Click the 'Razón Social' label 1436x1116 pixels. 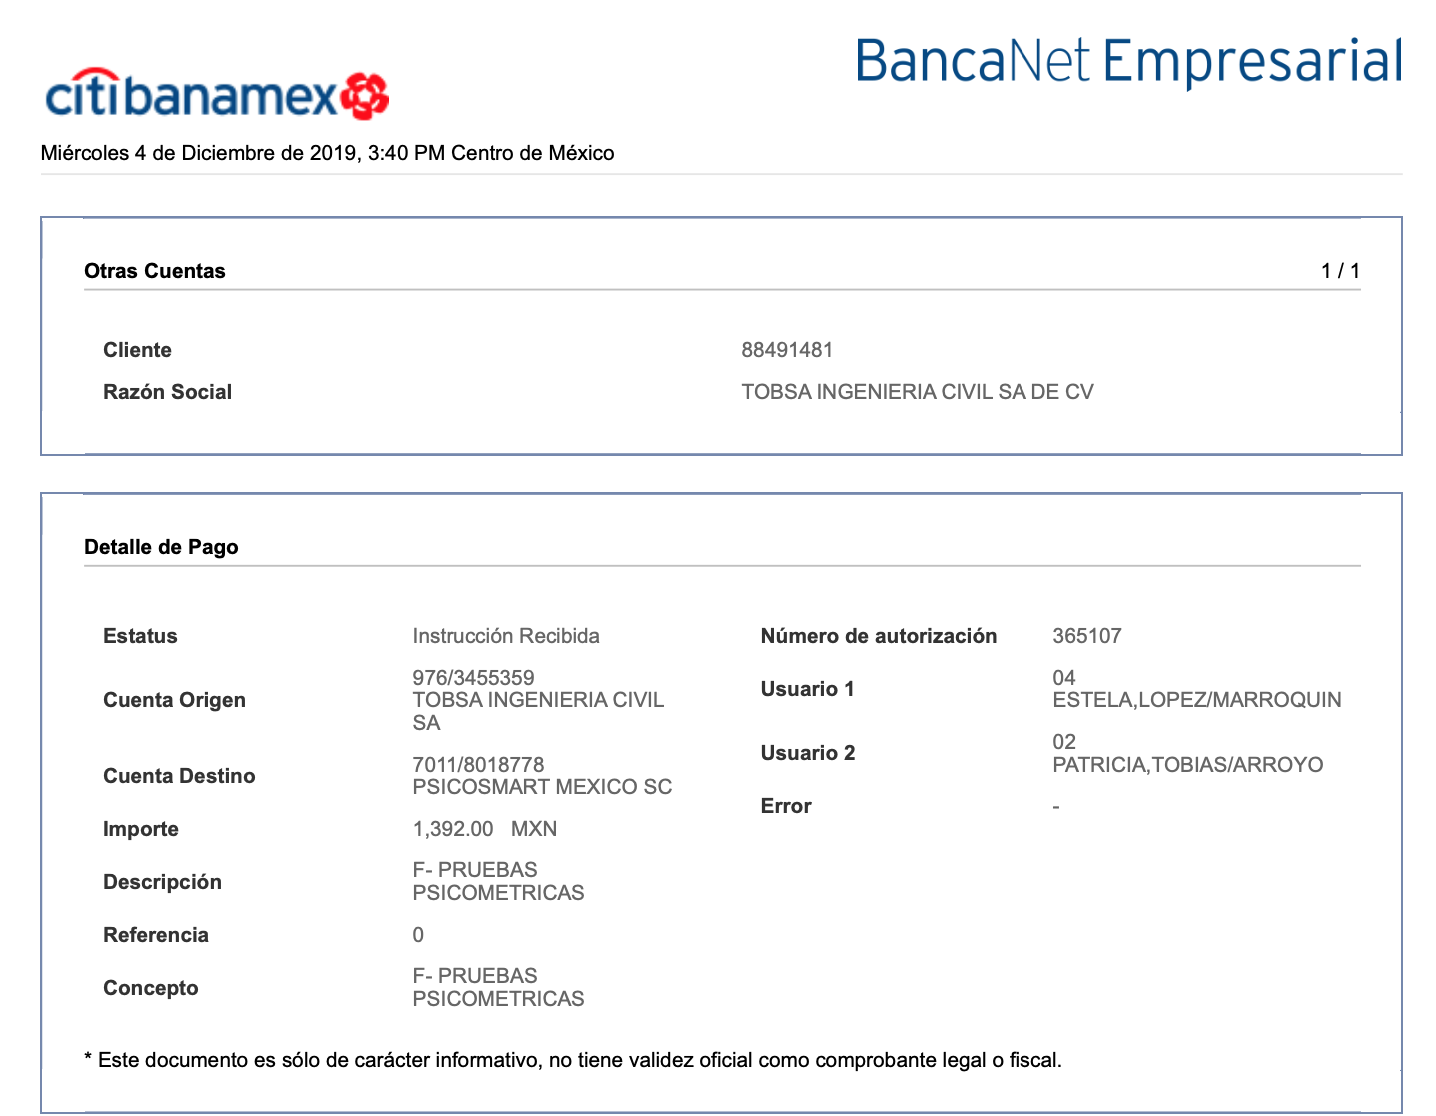click(167, 392)
